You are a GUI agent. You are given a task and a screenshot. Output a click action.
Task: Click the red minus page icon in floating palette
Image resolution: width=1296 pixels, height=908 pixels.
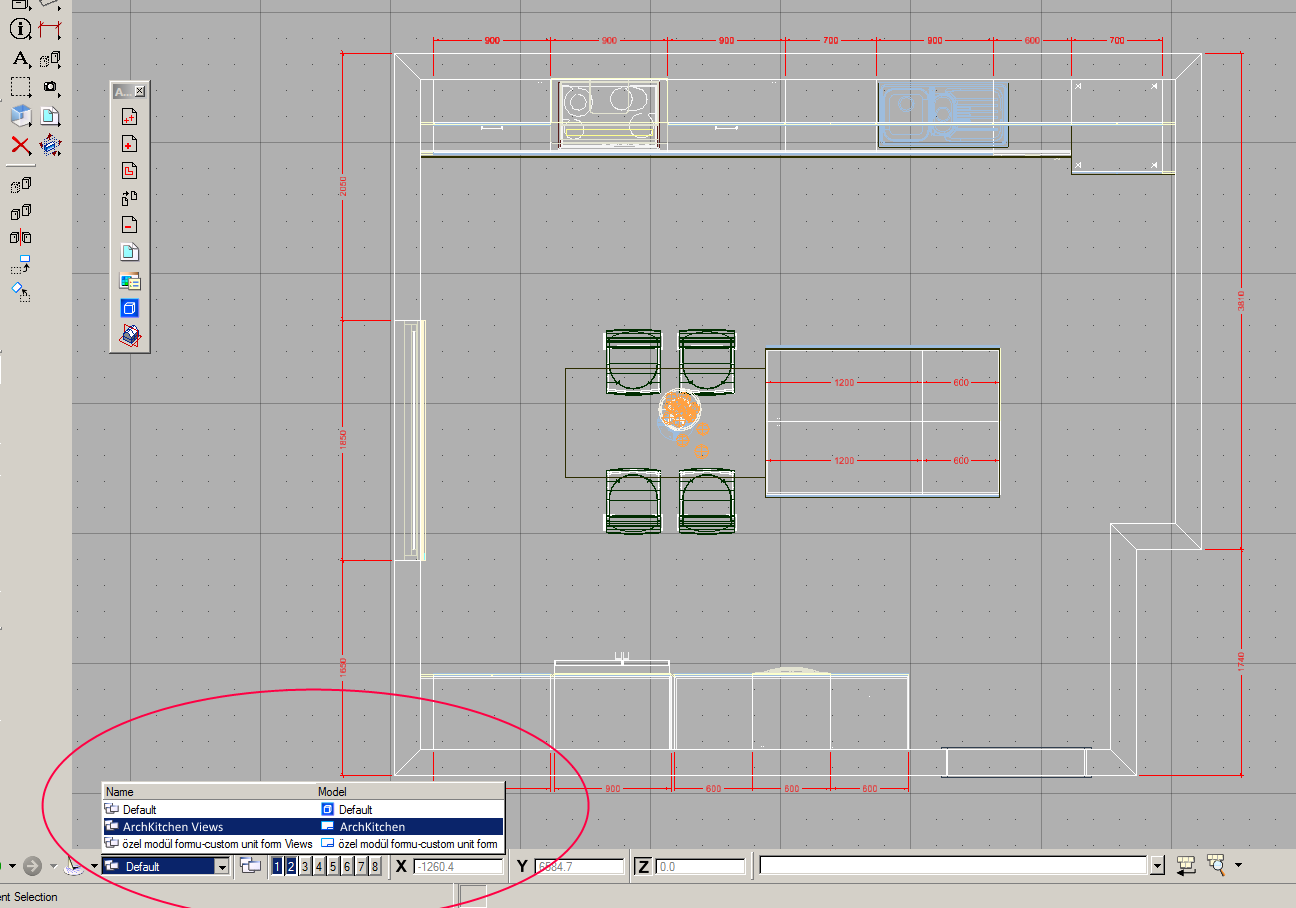129,225
